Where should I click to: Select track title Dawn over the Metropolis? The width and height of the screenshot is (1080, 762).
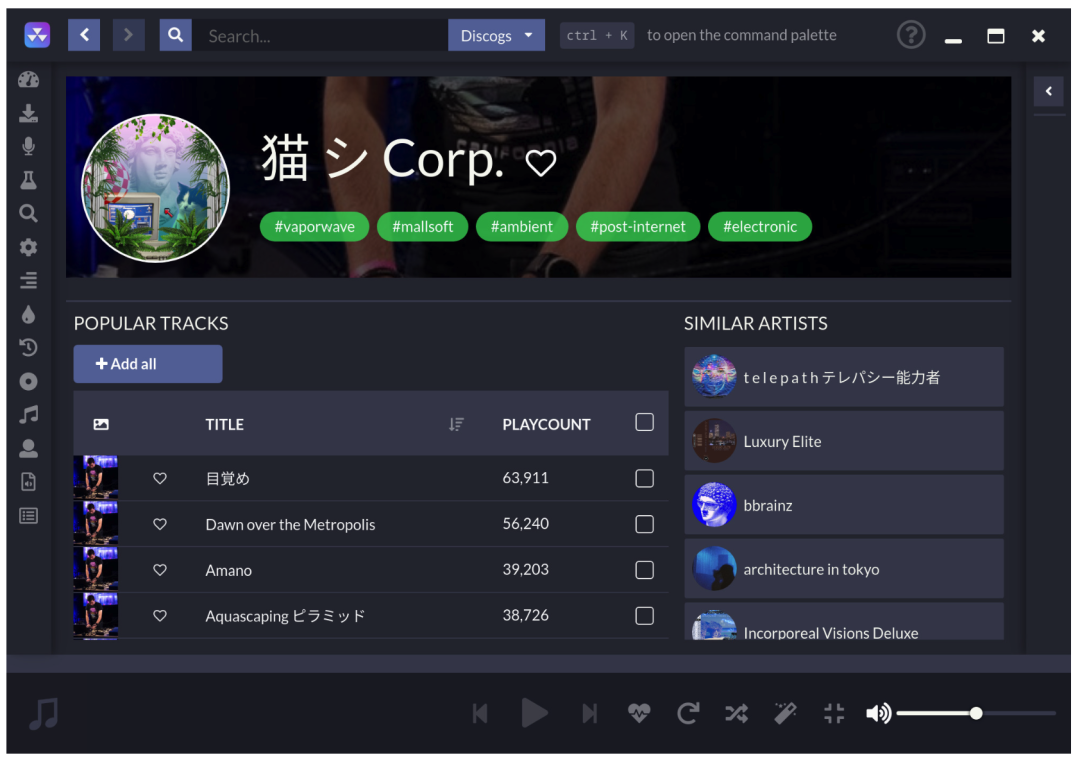click(x=290, y=524)
